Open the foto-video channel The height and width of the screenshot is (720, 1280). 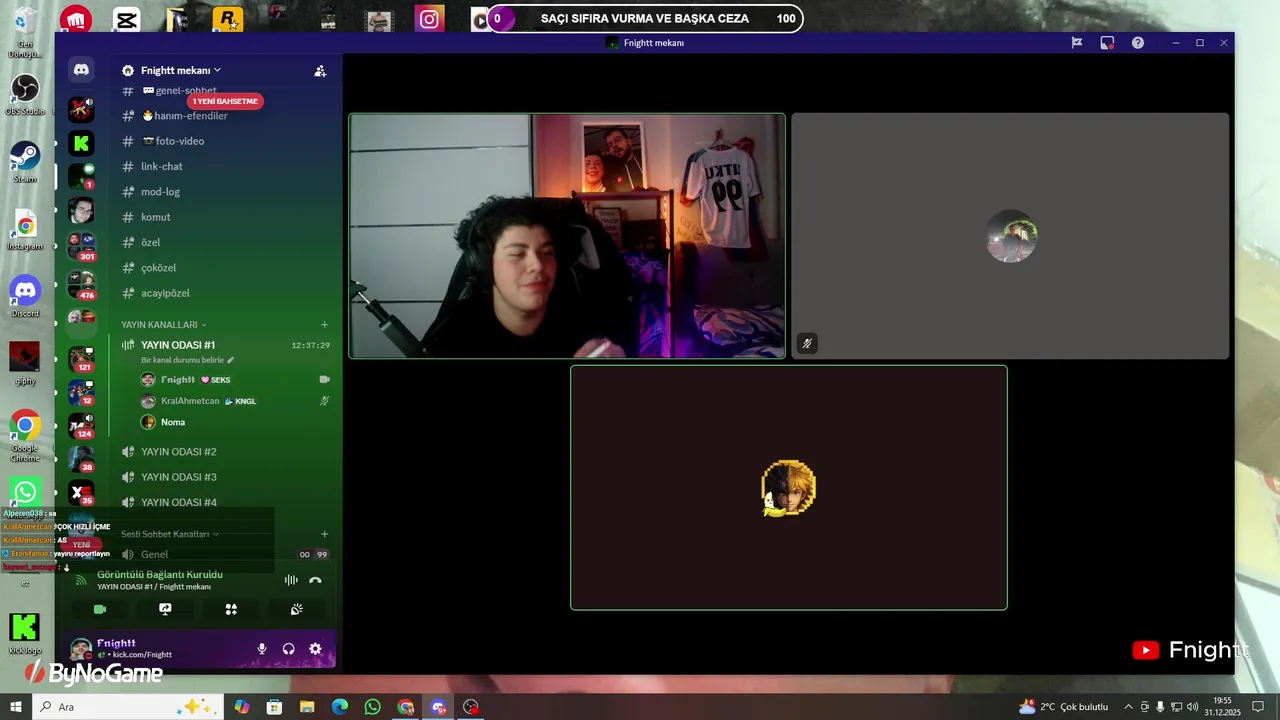[x=225, y=141]
